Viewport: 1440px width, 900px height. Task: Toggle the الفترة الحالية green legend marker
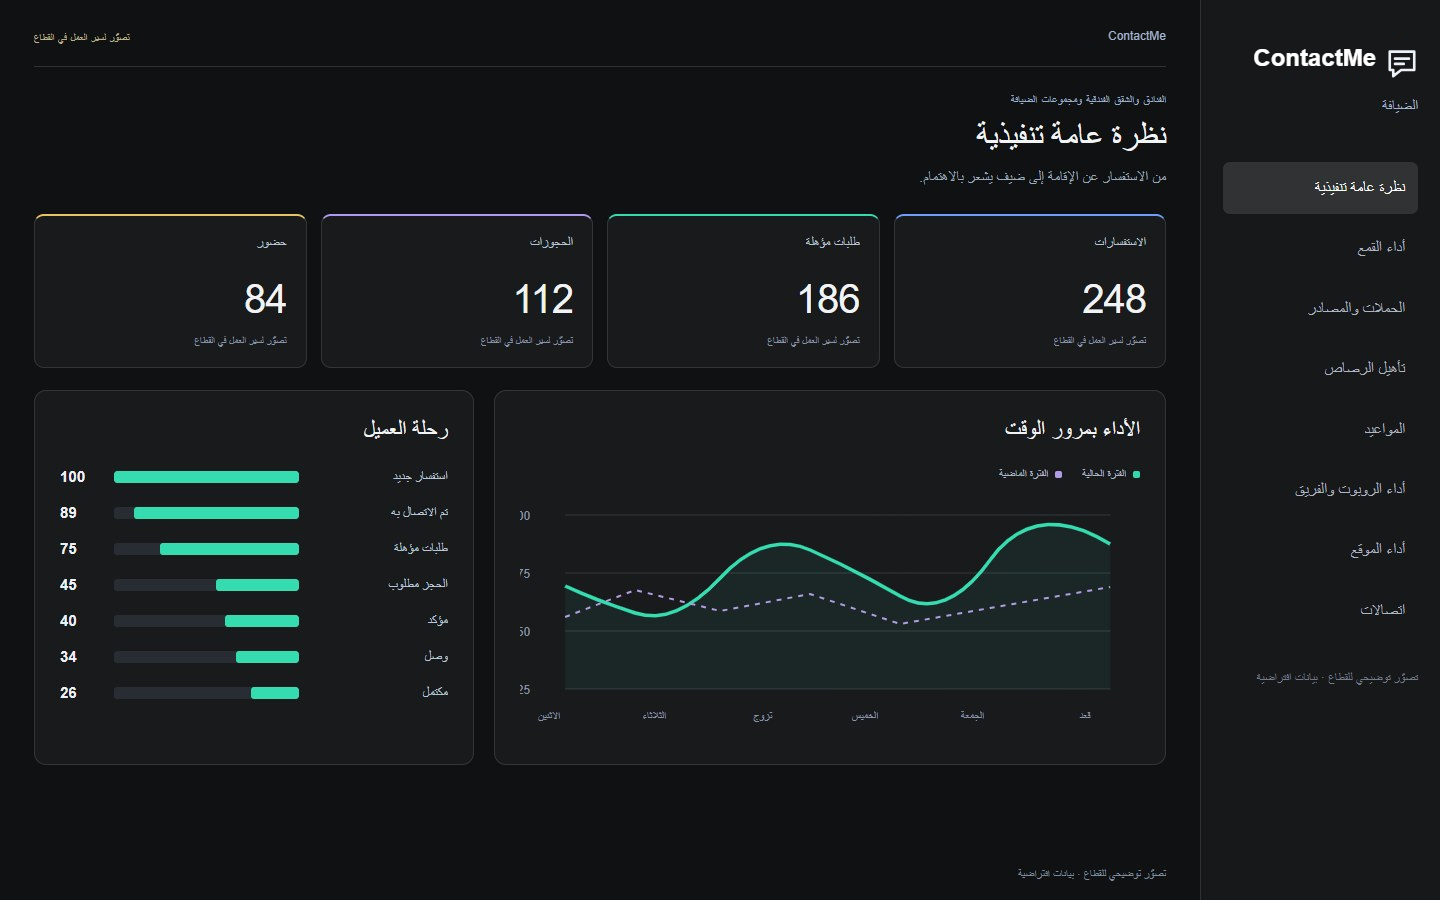[1136, 474]
